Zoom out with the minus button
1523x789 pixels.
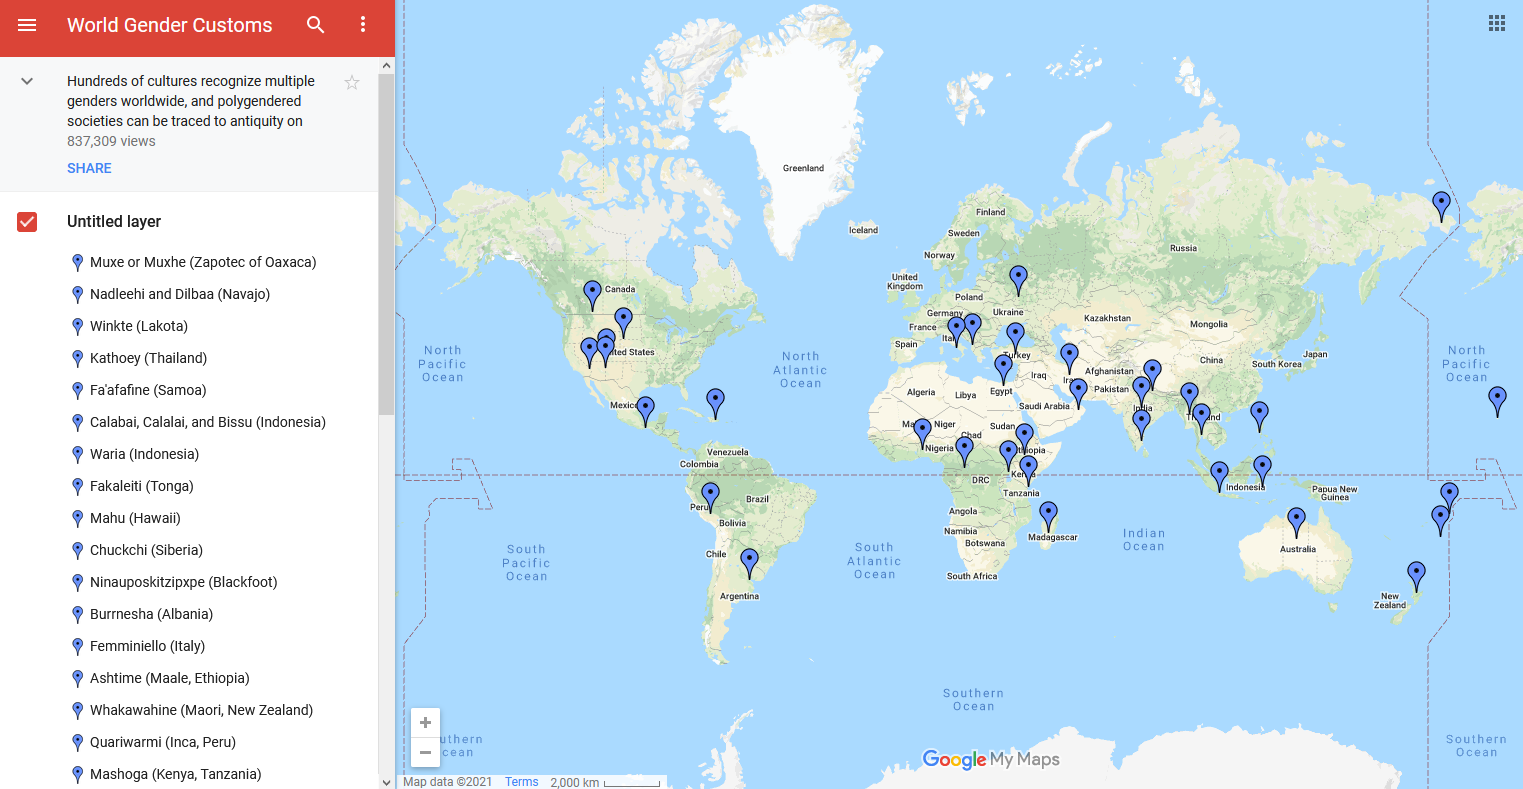tap(425, 752)
